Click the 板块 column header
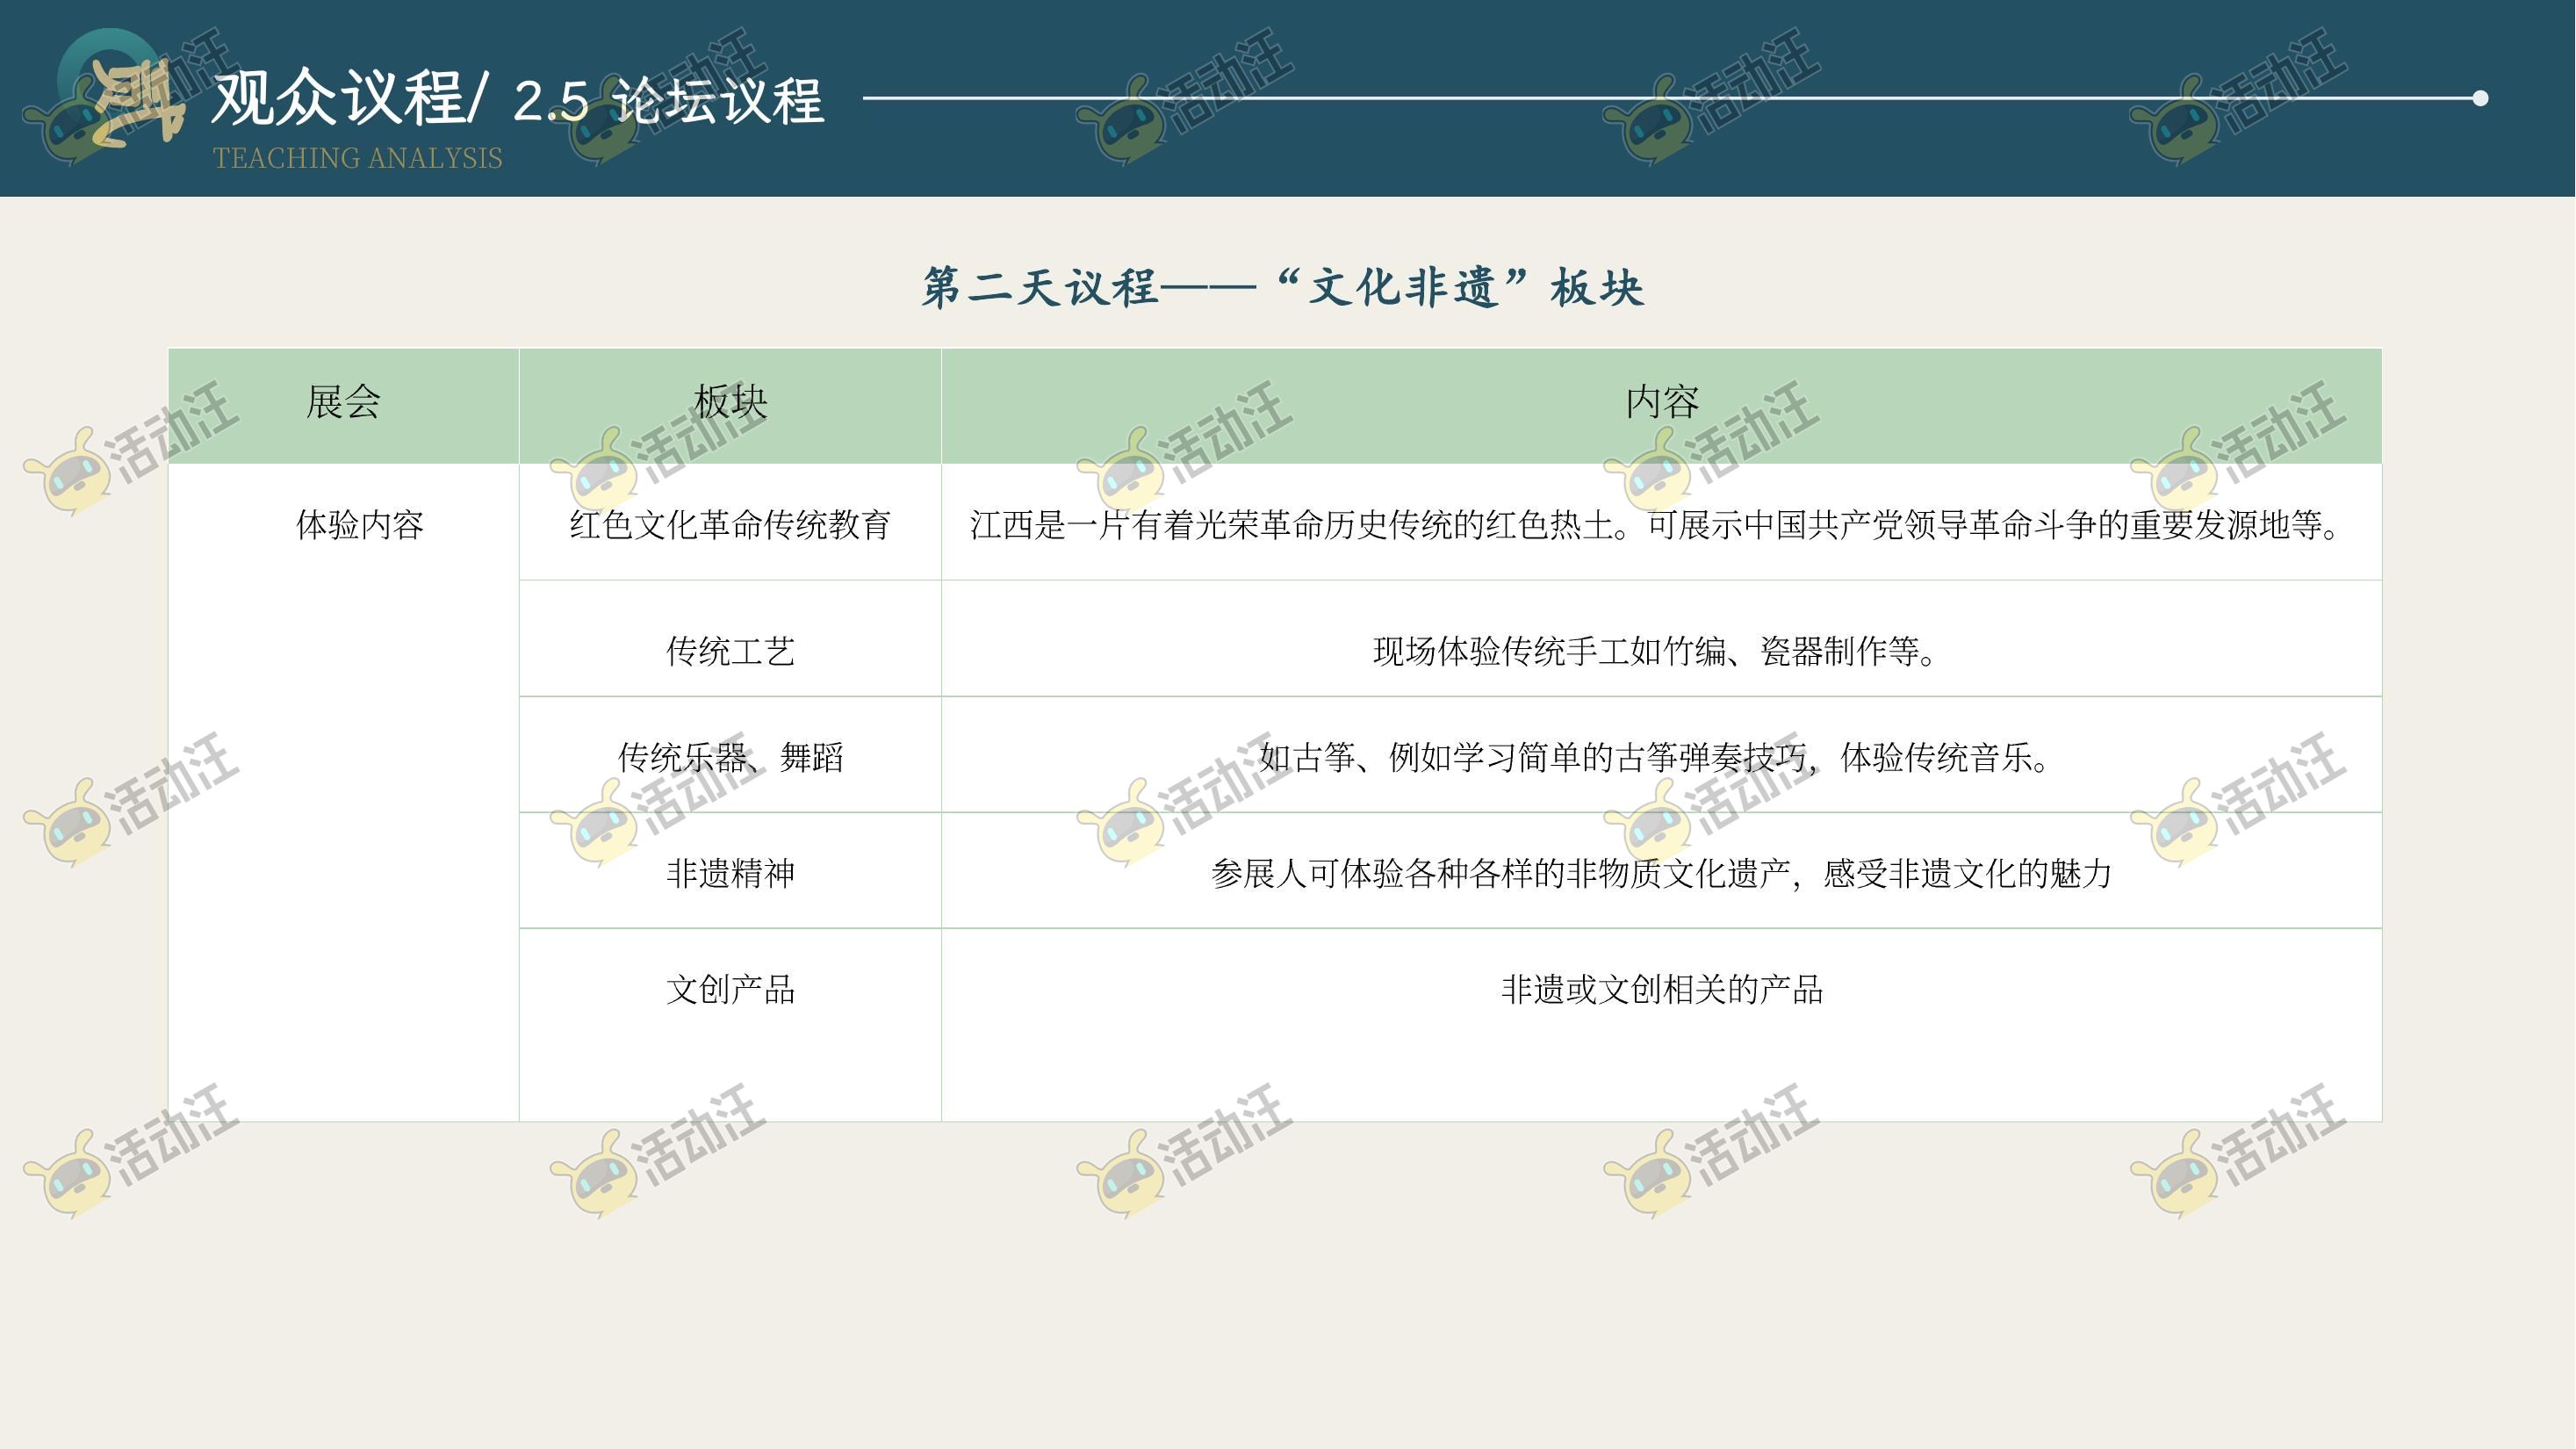The width and height of the screenshot is (2576, 1449). point(730,402)
